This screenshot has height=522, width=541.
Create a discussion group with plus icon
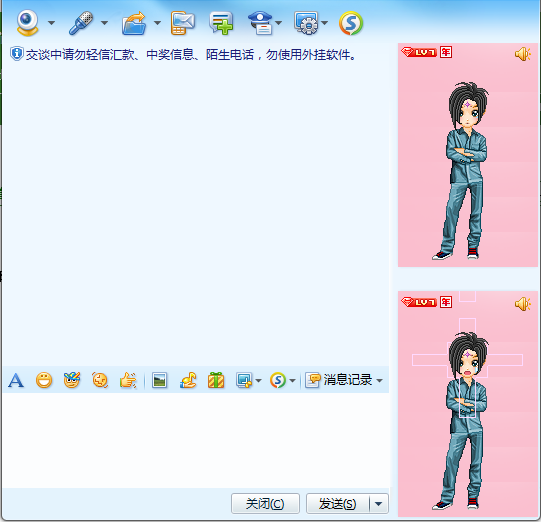pos(221,23)
